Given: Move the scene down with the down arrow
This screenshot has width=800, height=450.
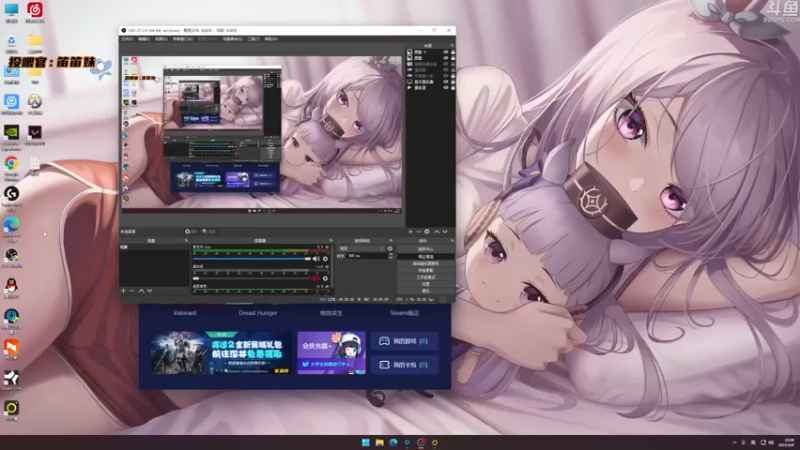Looking at the screenshot, I should pos(149,290).
